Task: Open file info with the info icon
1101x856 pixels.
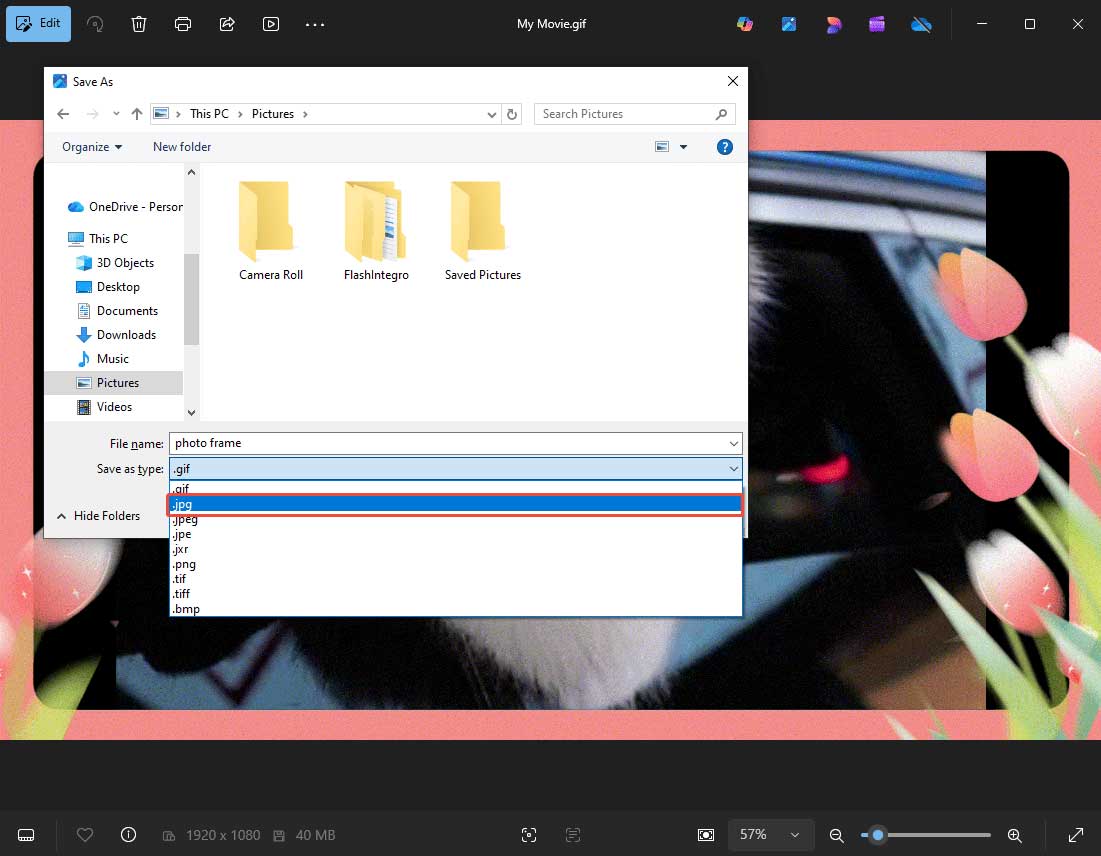Action: point(128,834)
